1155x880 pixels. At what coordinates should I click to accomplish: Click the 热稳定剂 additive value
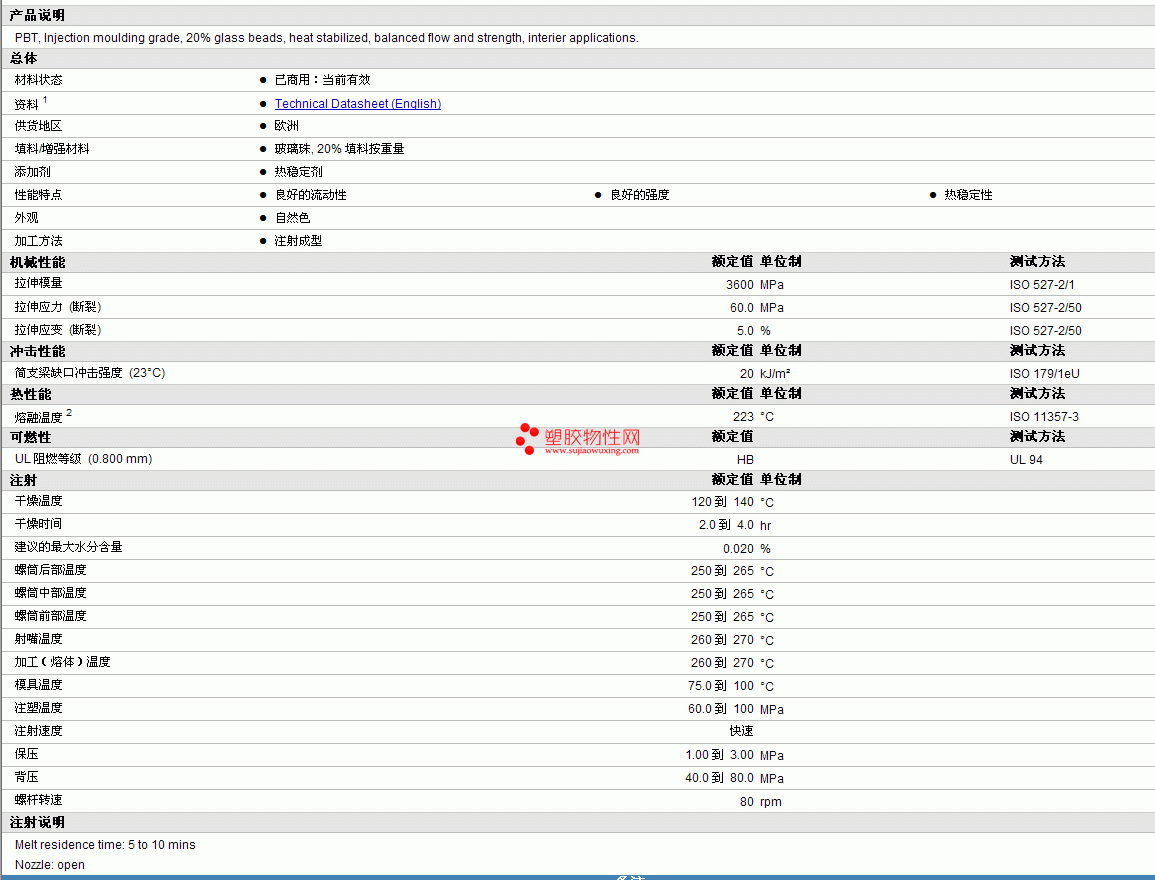tap(298, 172)
